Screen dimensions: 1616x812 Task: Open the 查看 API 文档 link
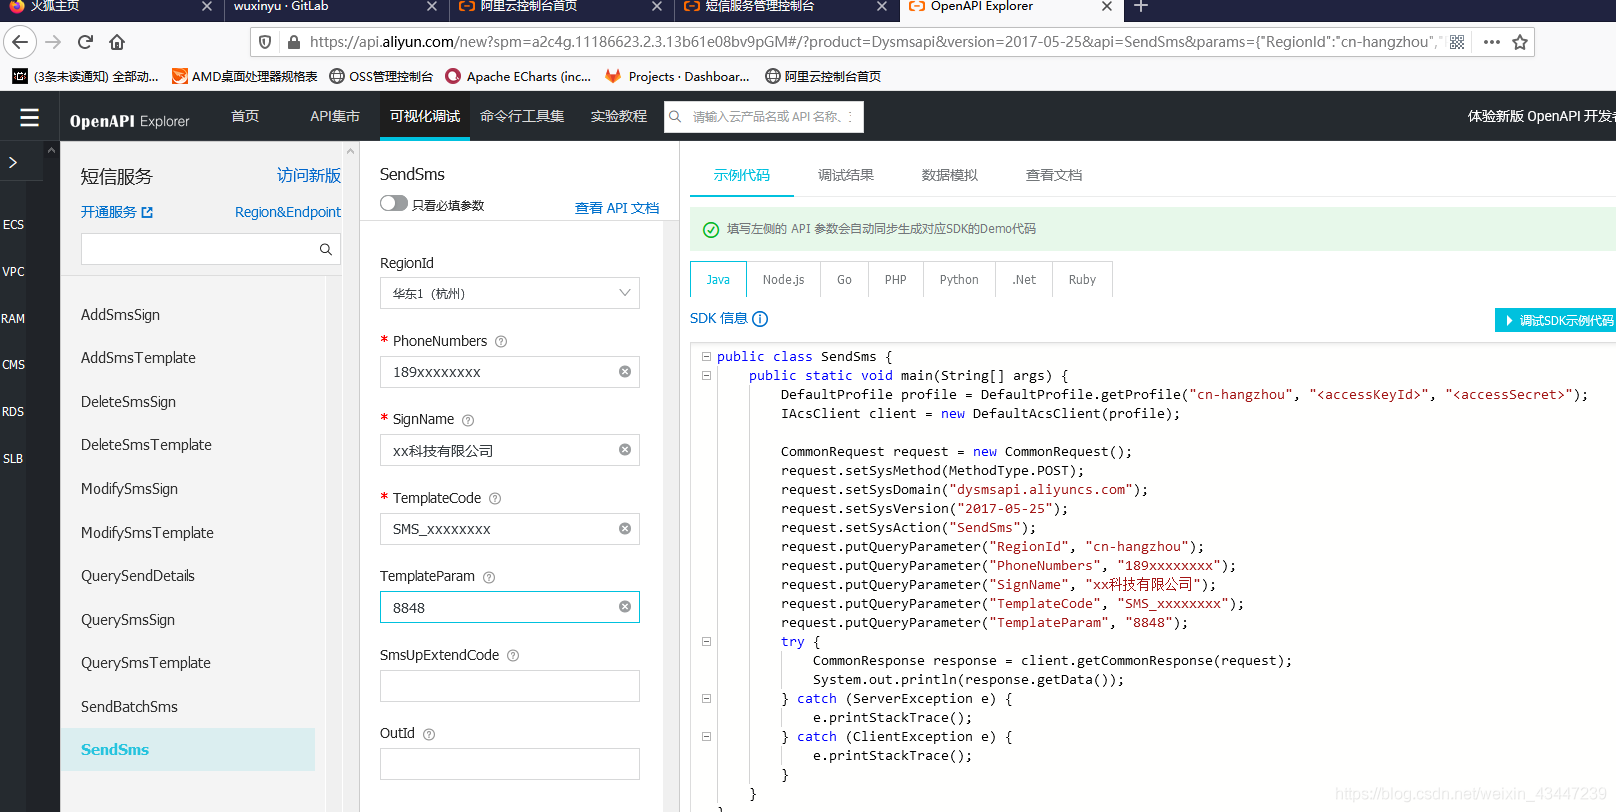tap(617, 208)
